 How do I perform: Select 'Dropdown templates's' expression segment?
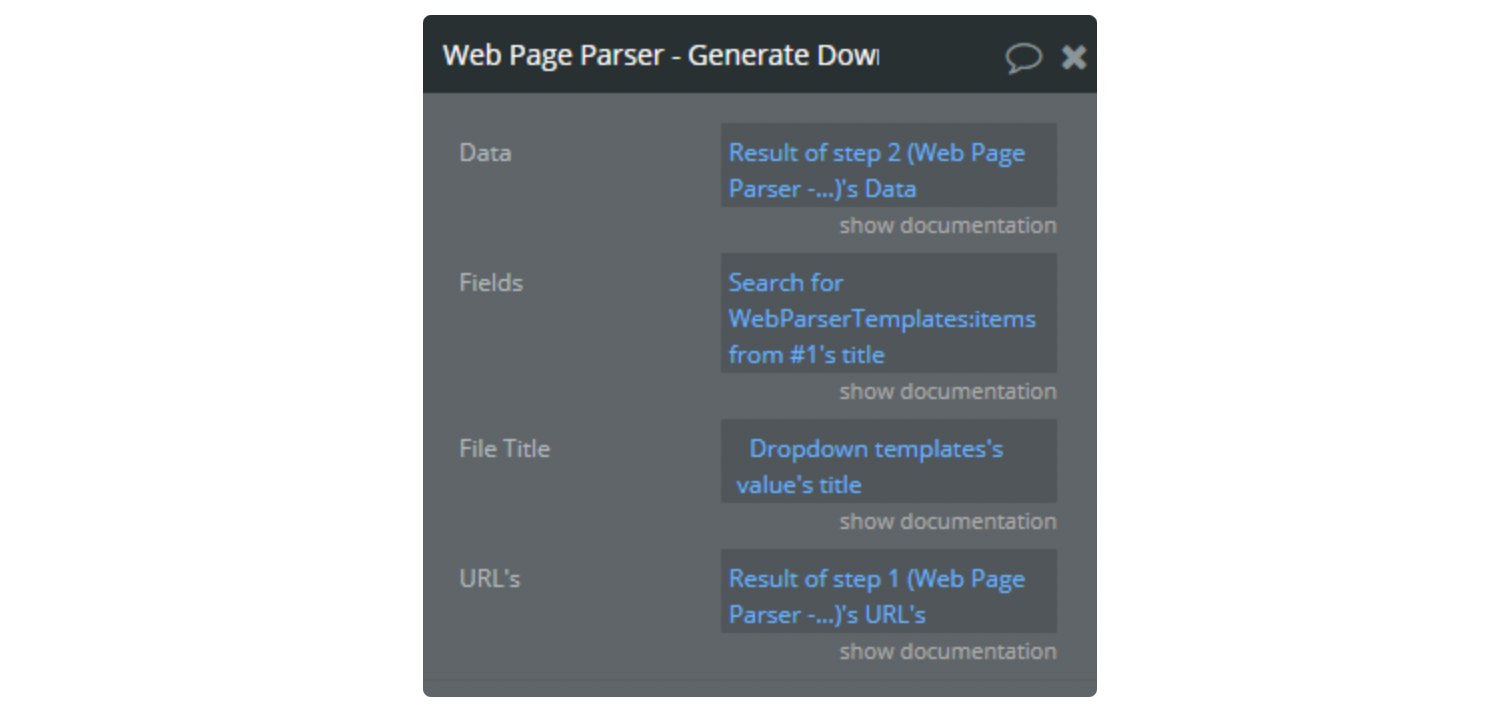click(x=876, y=449)
